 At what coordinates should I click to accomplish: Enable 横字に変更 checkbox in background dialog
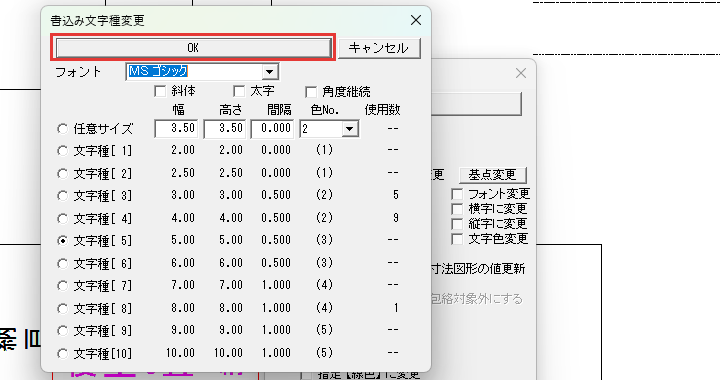tap(457, 209)
